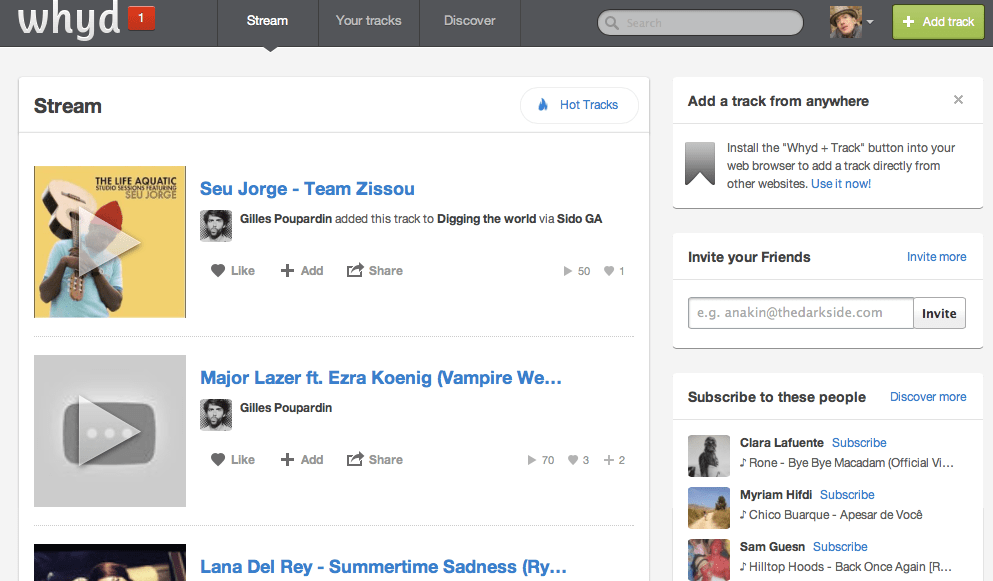
Task: Like the Seu Jorge track
Action: (x=233, y=271)
